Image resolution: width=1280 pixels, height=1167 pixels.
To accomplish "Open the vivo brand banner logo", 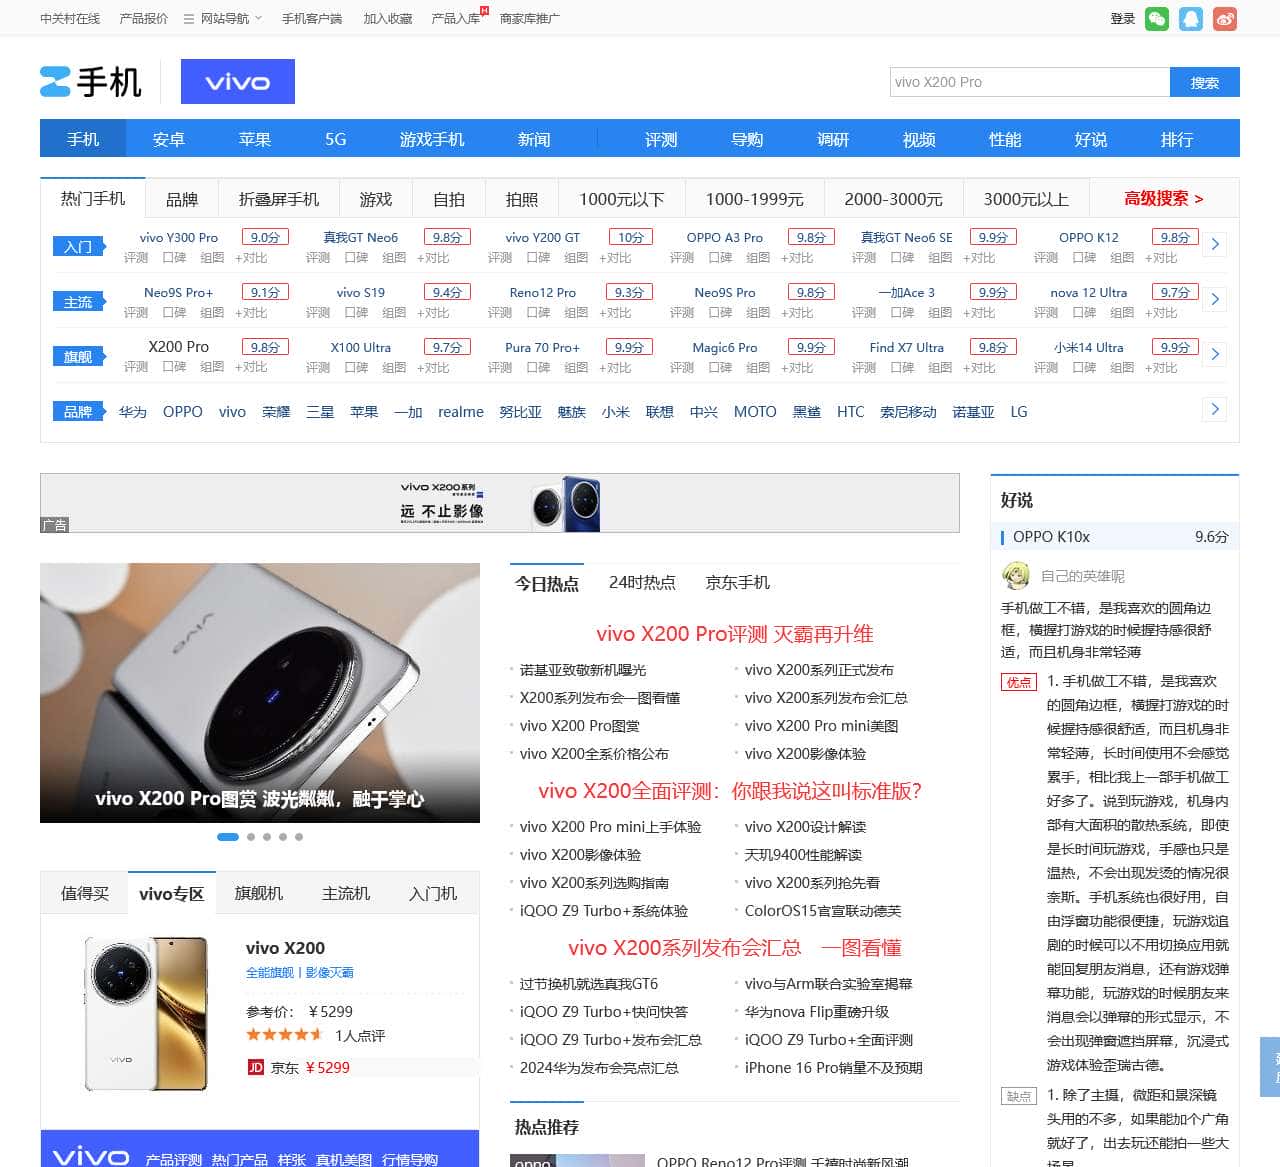I will point(238,82).
